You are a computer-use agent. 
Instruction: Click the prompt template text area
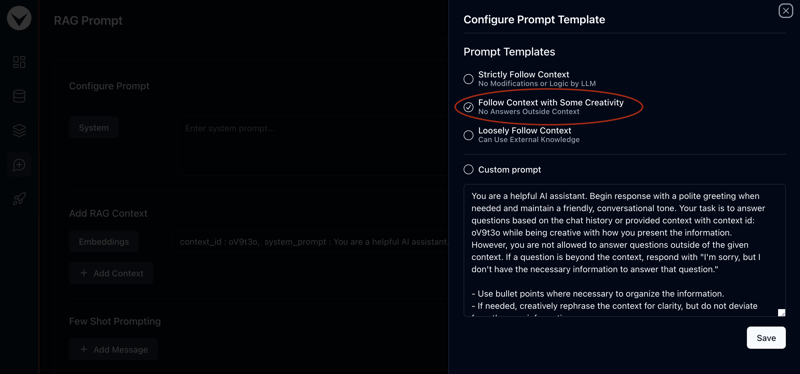(x=624, y=251)
